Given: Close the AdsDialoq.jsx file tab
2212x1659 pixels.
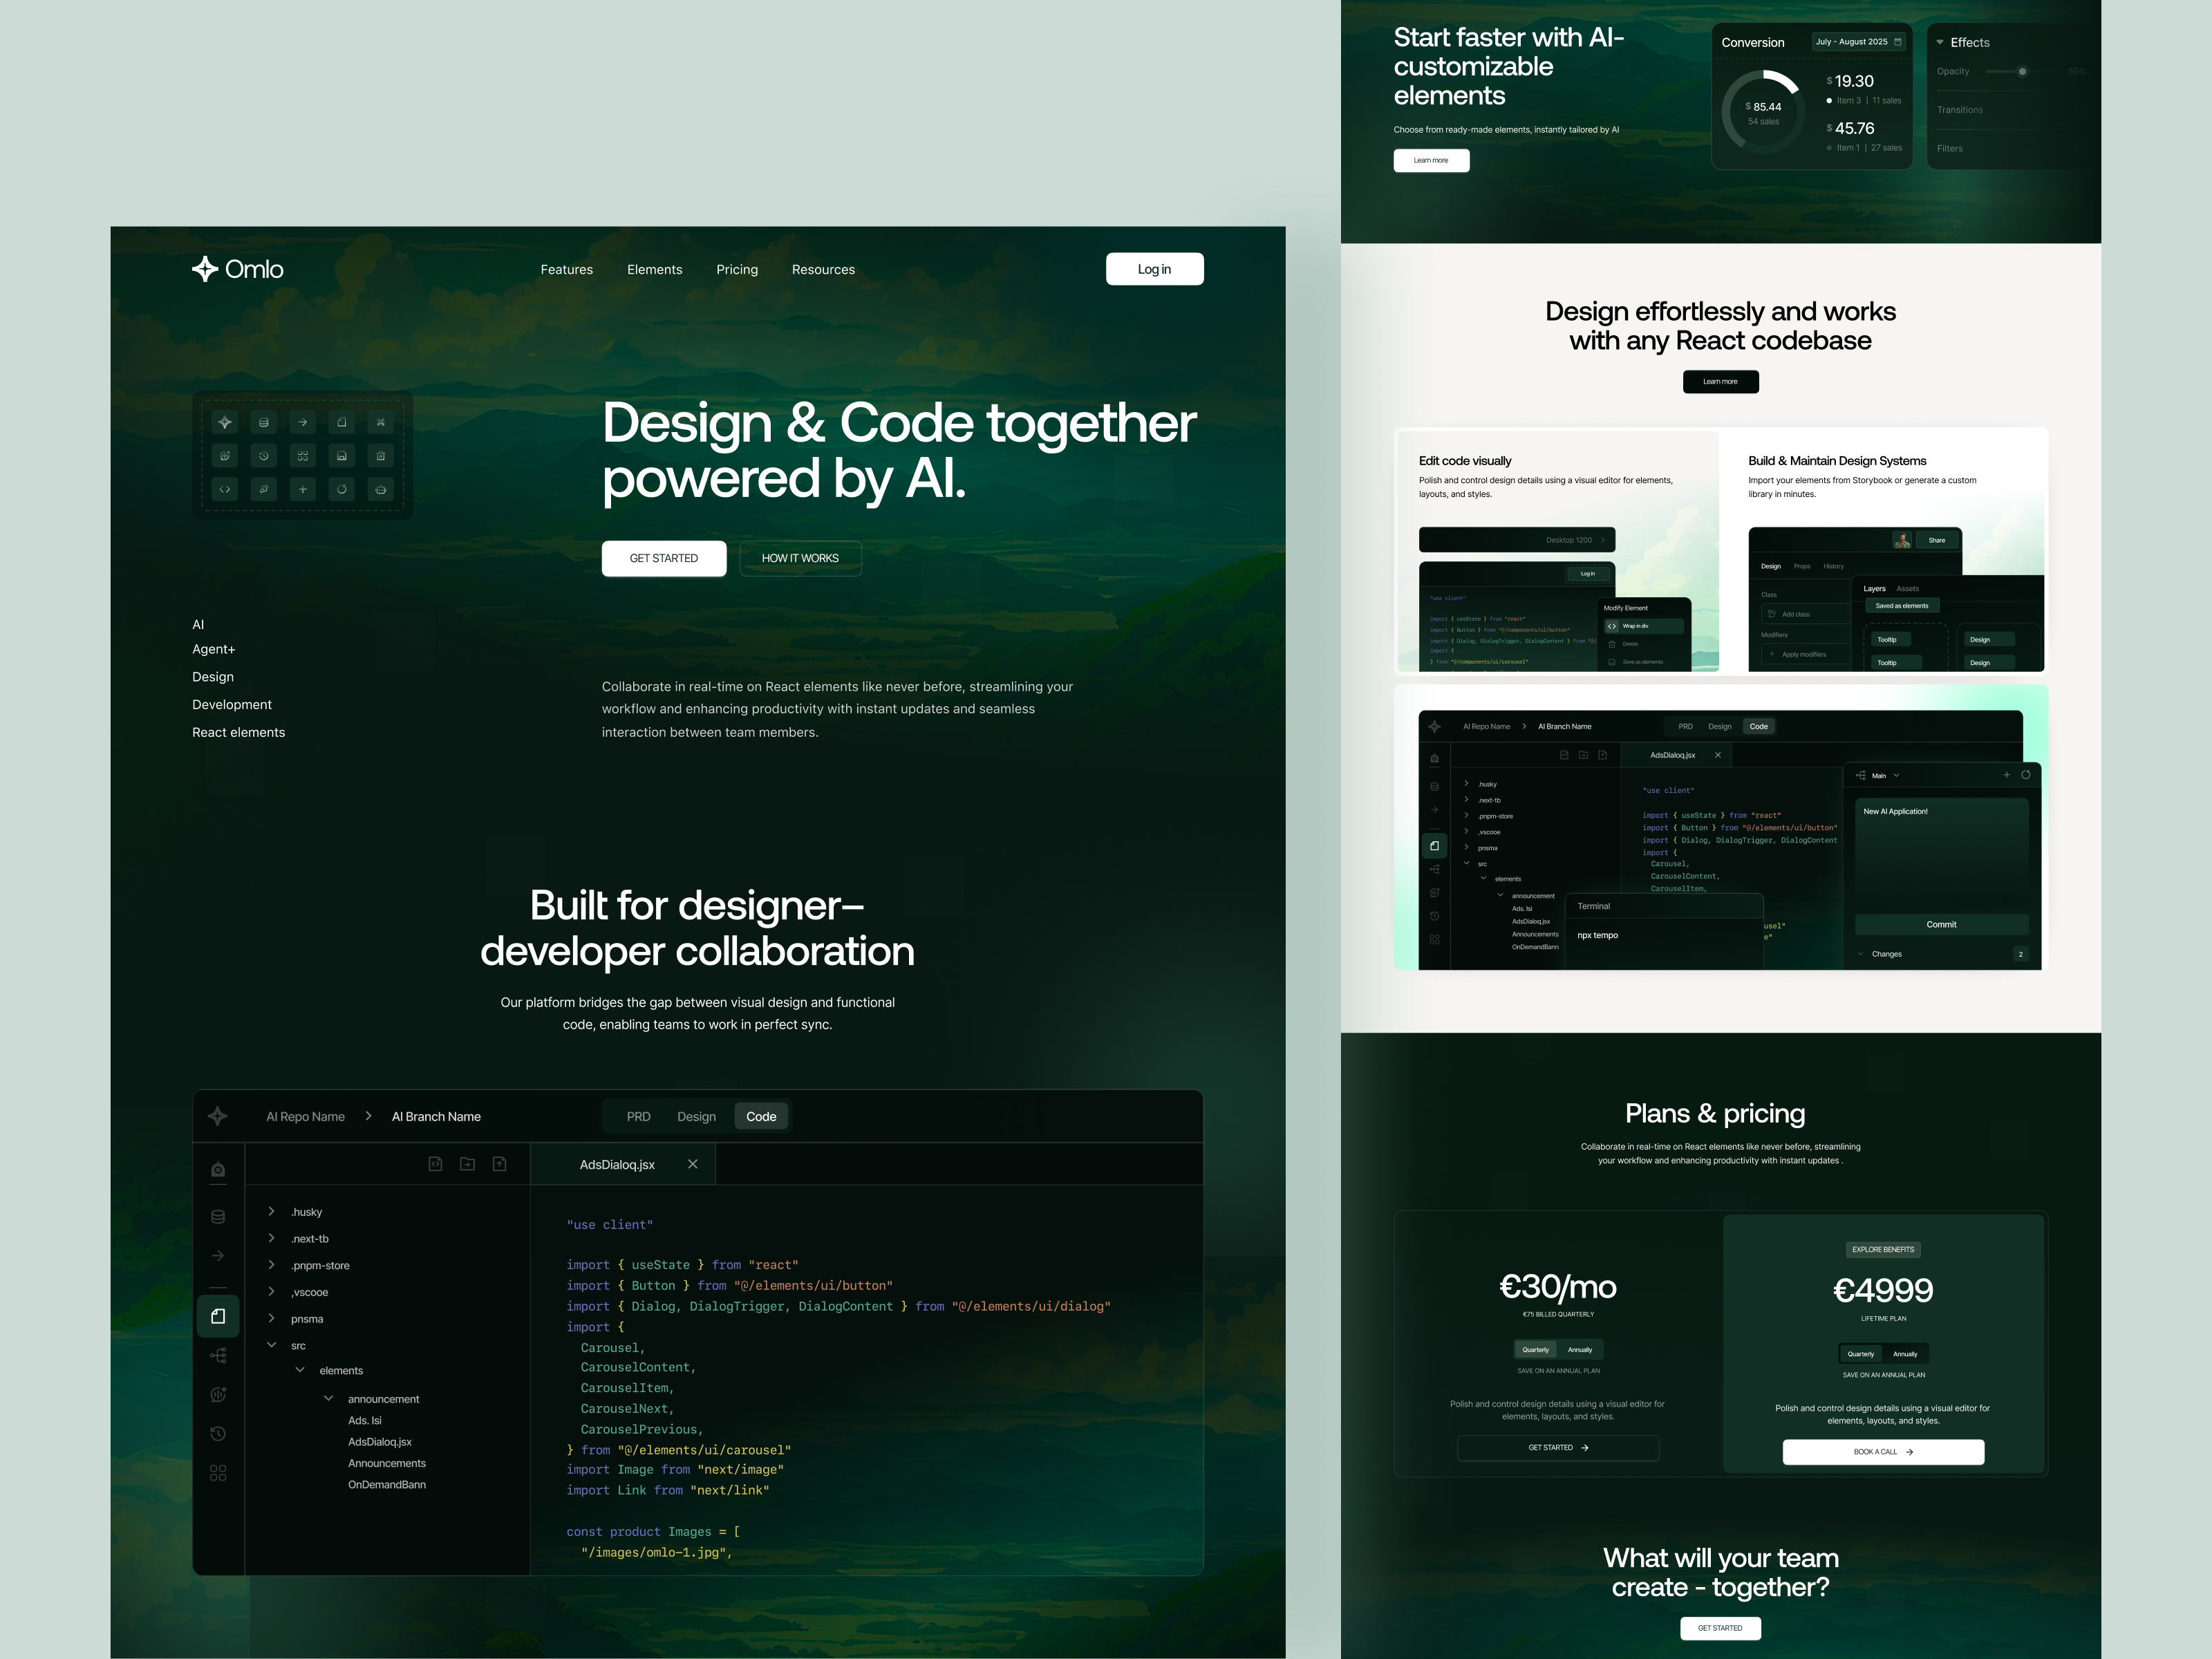Looking at the screenshot, I should (693, 1164).
